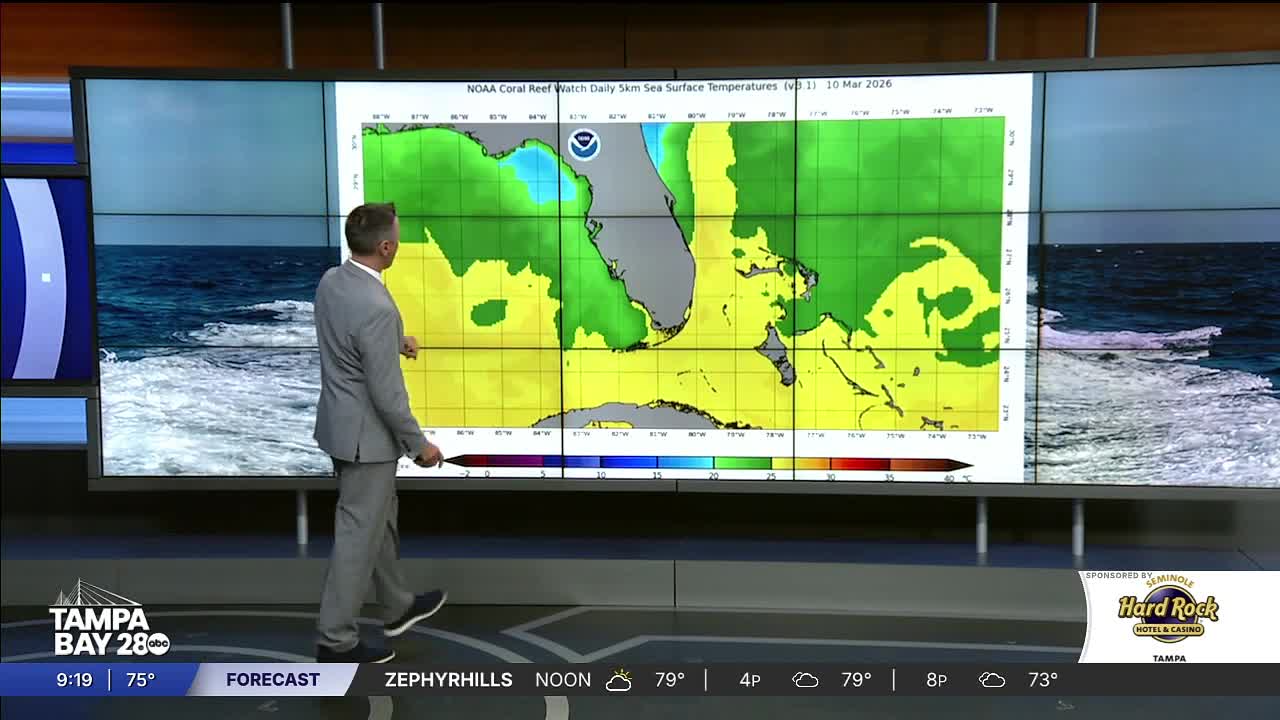
Task: Click the abc circle in the station logo
Action: click(157, 644)
